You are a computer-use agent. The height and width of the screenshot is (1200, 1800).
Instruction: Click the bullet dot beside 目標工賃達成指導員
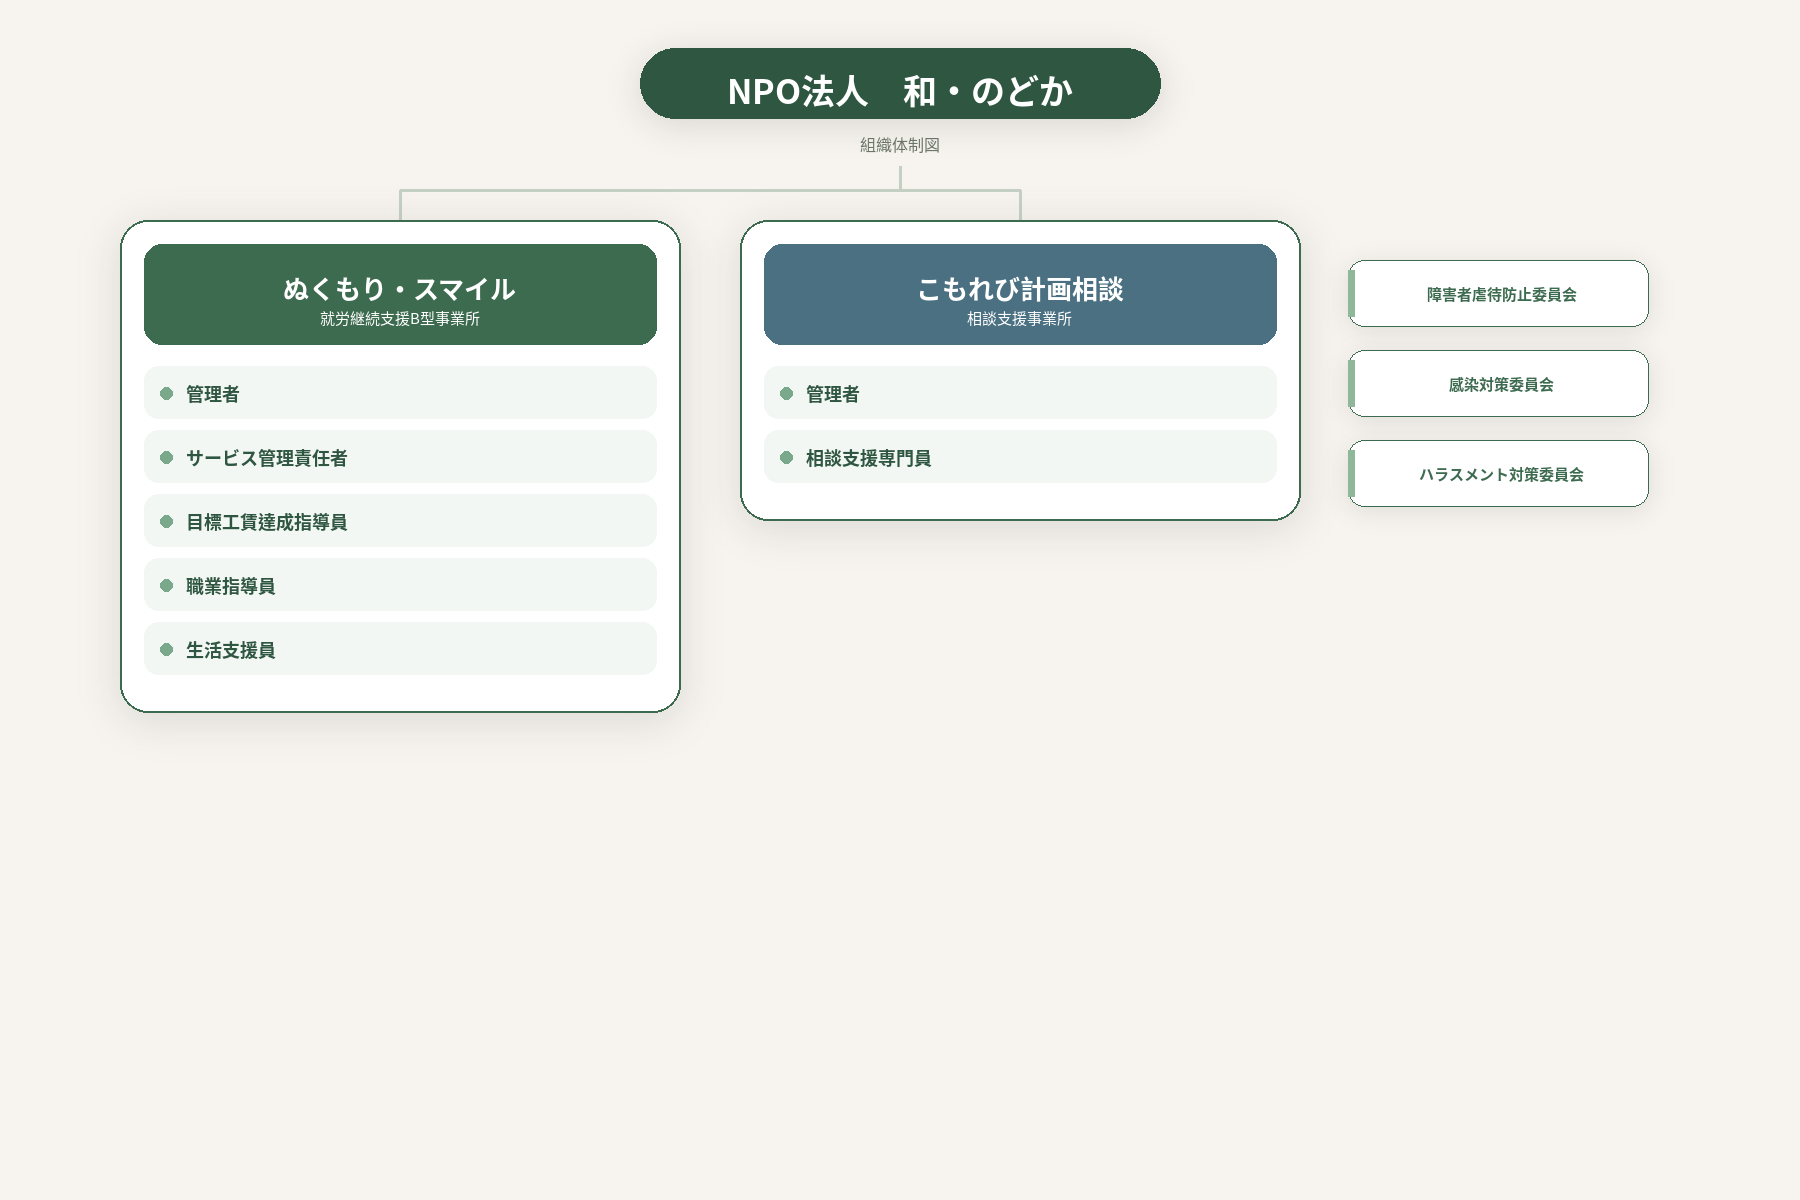(x=167, y=521)
